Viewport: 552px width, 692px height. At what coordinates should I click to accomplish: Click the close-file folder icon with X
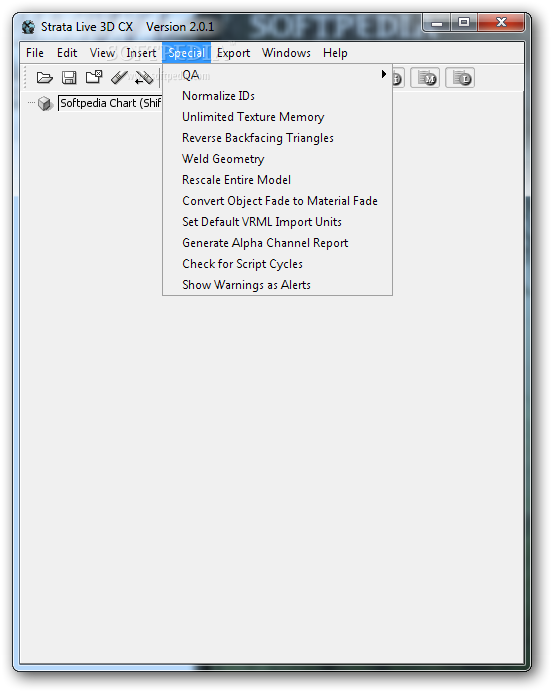pos(94,77)
